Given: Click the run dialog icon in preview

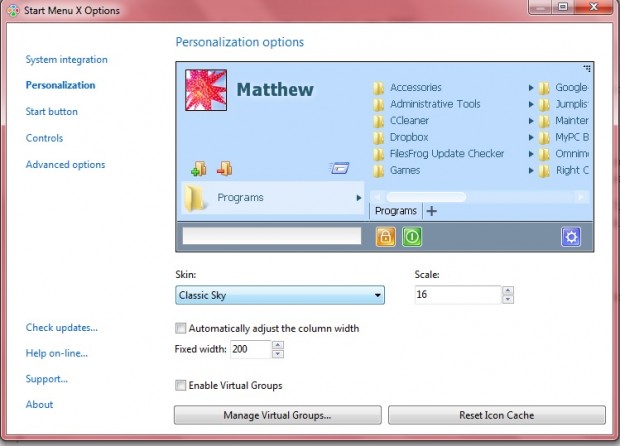Looking at the screenshot, I should 339,168.
